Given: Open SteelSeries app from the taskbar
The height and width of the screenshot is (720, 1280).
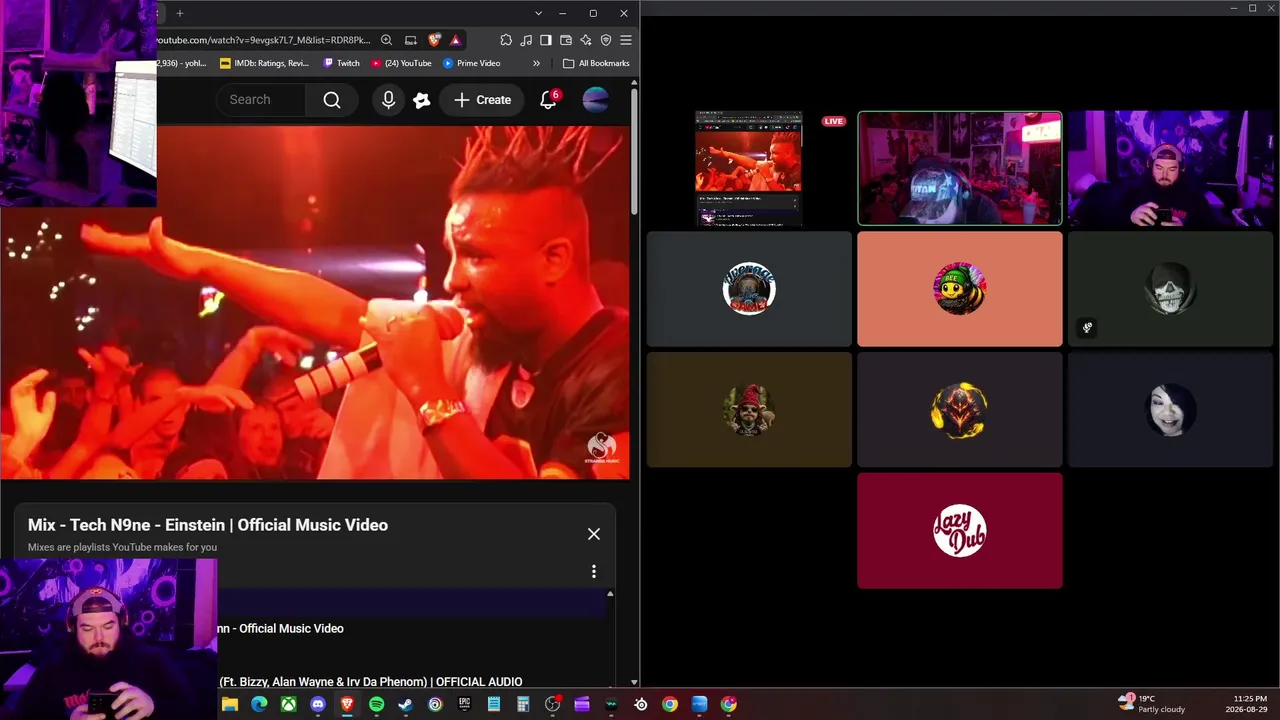Looking at the screenshot, I should click(641, 704).
